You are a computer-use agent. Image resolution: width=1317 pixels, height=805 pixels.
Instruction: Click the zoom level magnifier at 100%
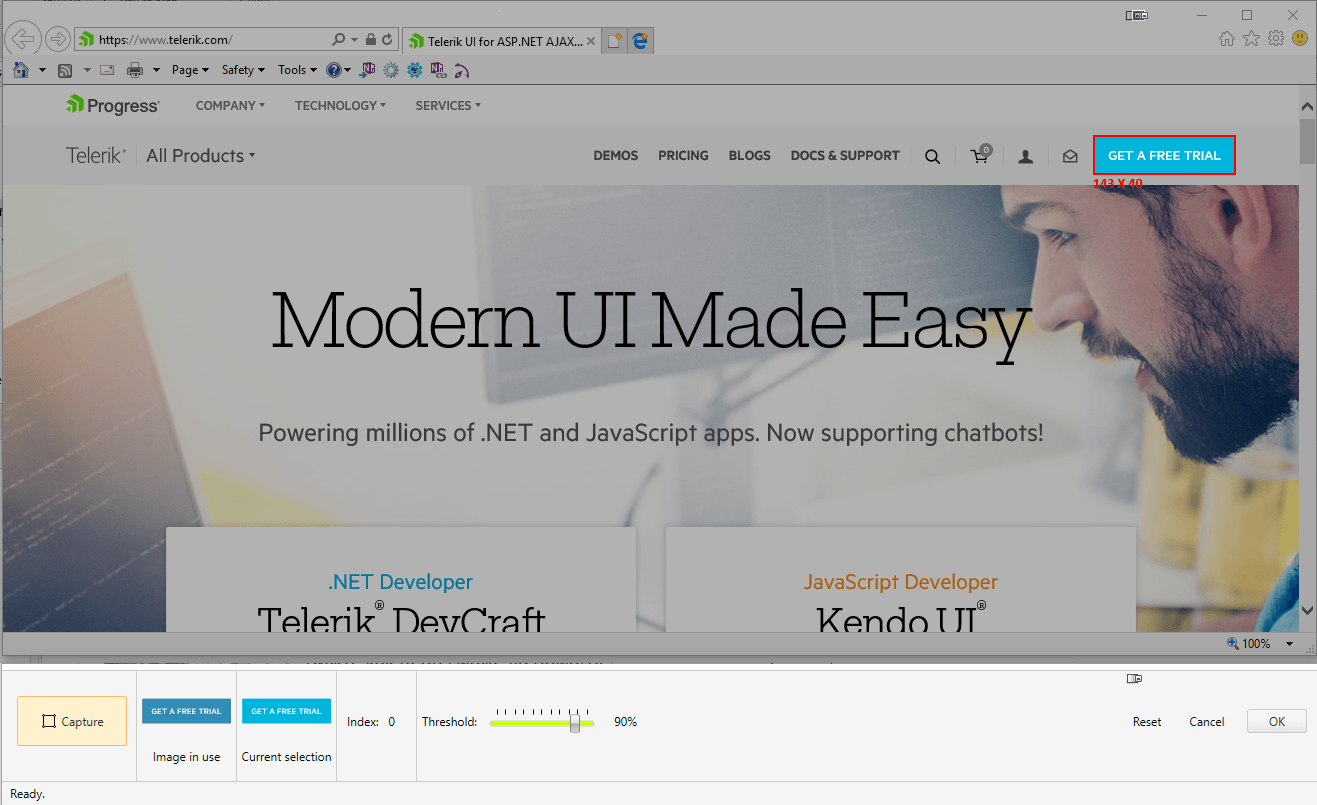1234,644
